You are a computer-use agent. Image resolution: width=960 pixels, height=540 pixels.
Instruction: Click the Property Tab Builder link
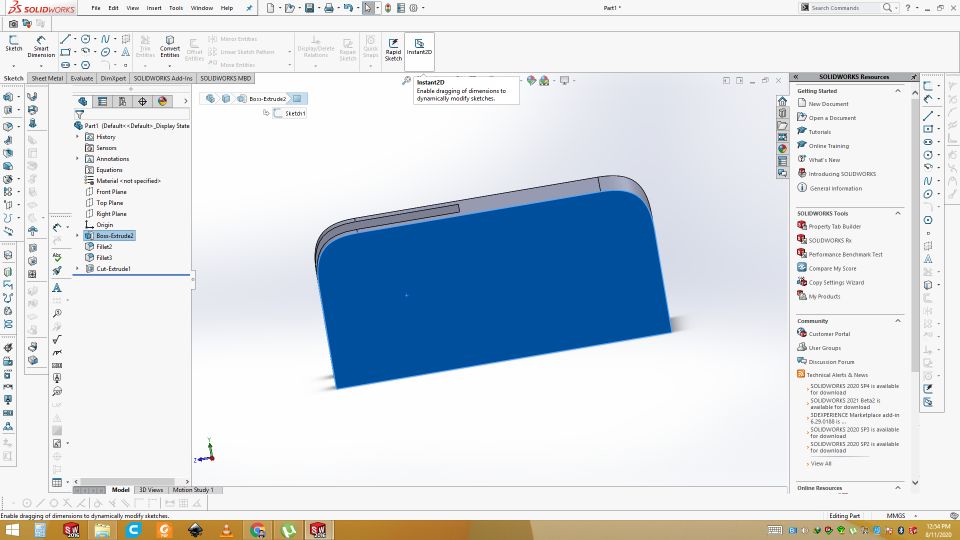coord(834,227)
